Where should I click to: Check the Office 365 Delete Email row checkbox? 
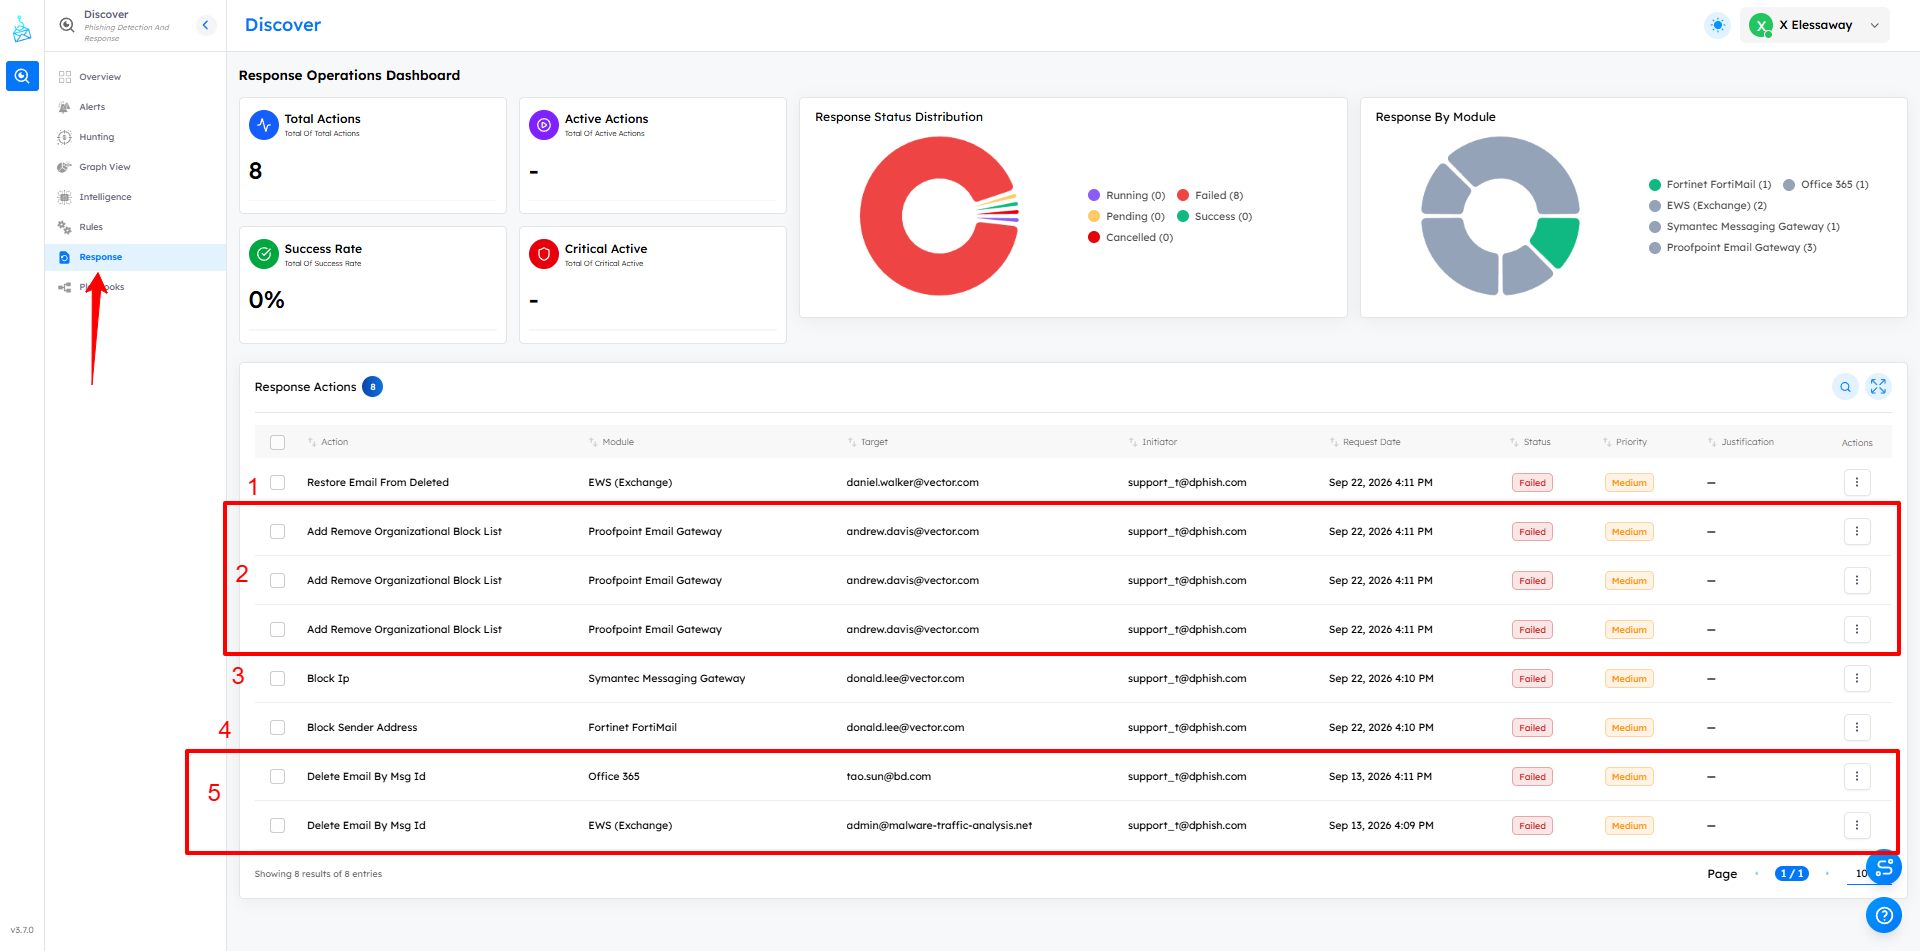[x=278, y=776]
